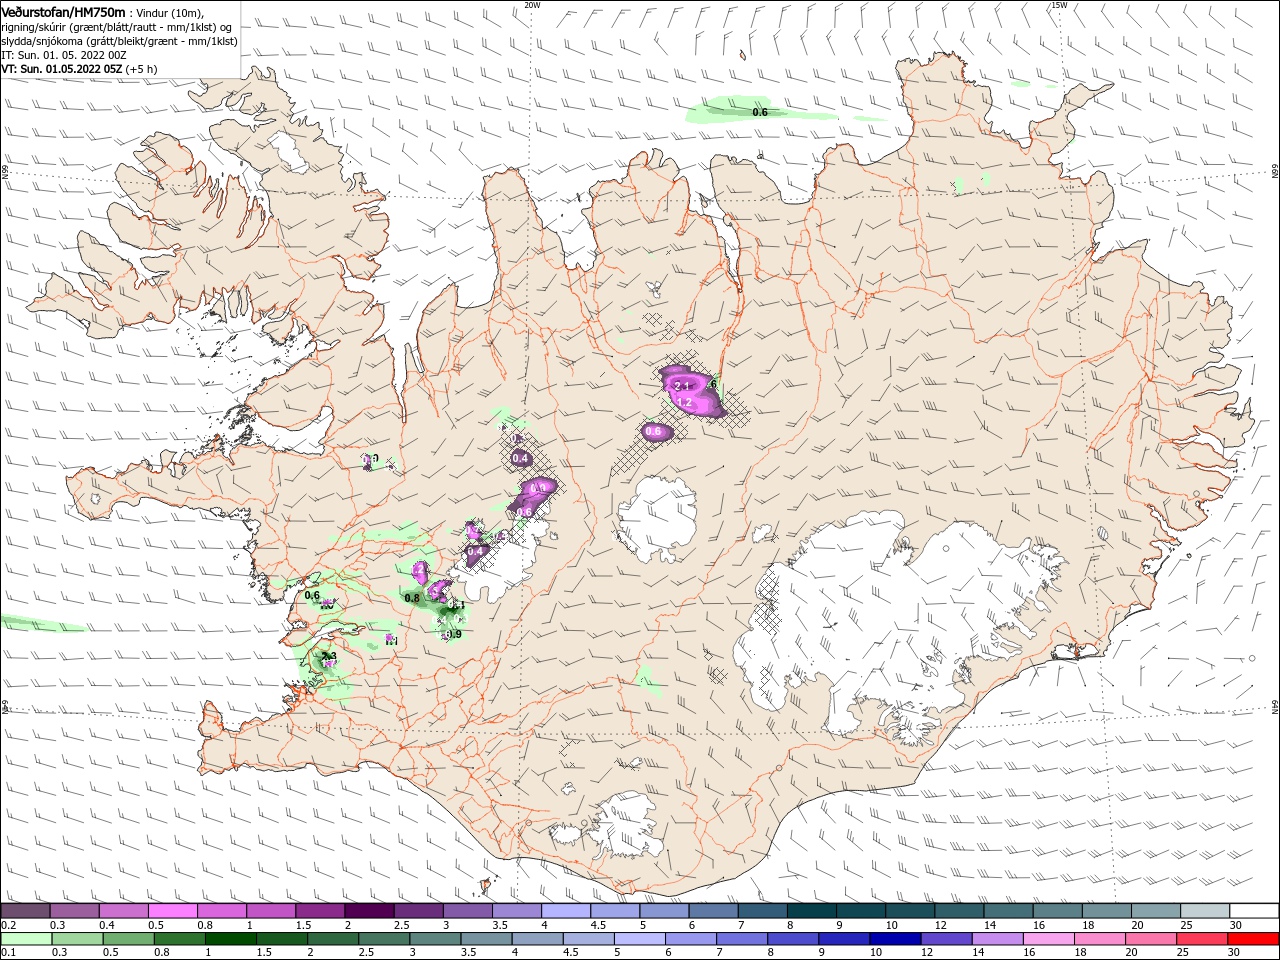Select the violet rain swatch labeled 12
The height and width of the screenshot is (960, 1280).
[x=945, y=939]
